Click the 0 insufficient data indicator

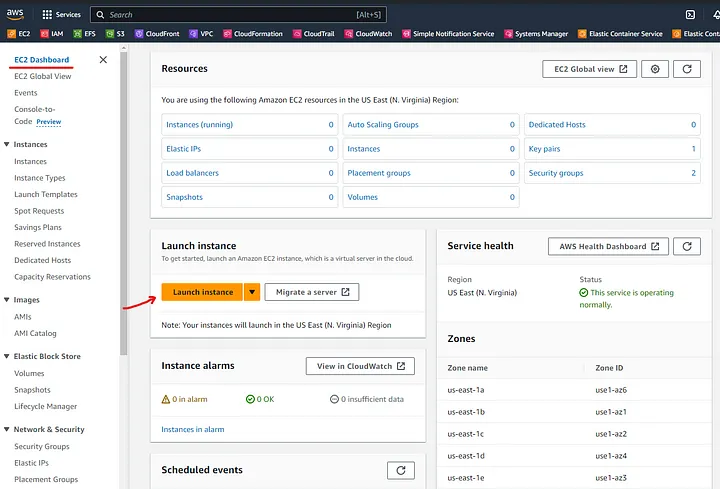(367, 399)
